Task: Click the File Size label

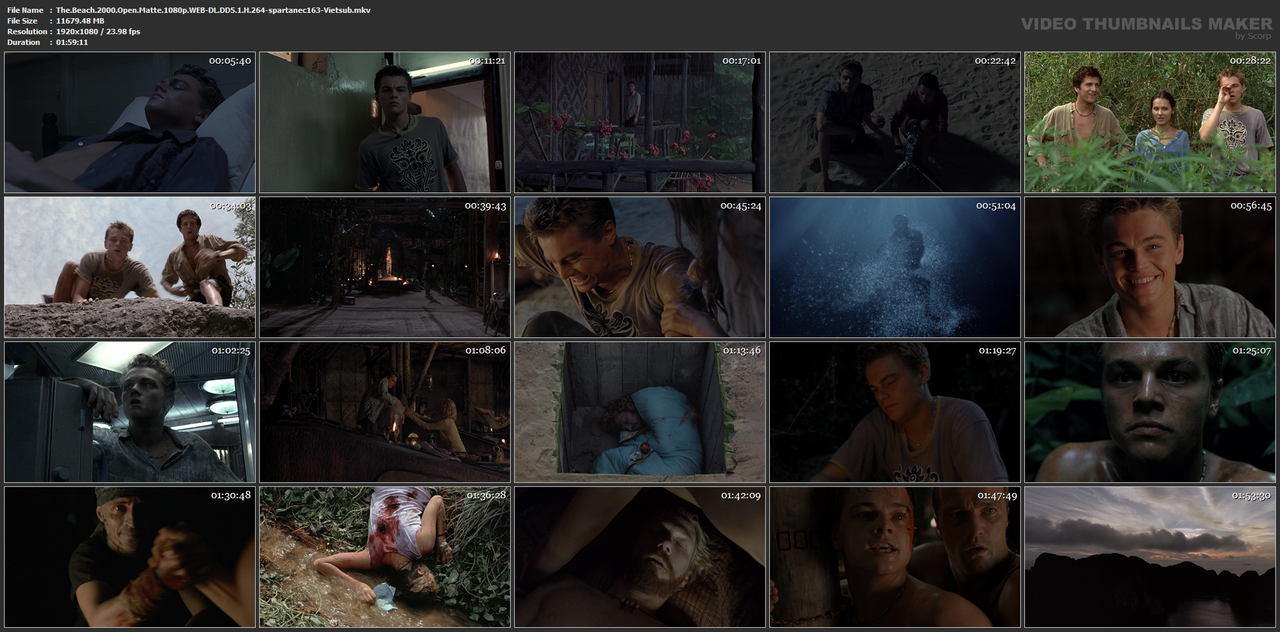Action: [x=22, y=20]
